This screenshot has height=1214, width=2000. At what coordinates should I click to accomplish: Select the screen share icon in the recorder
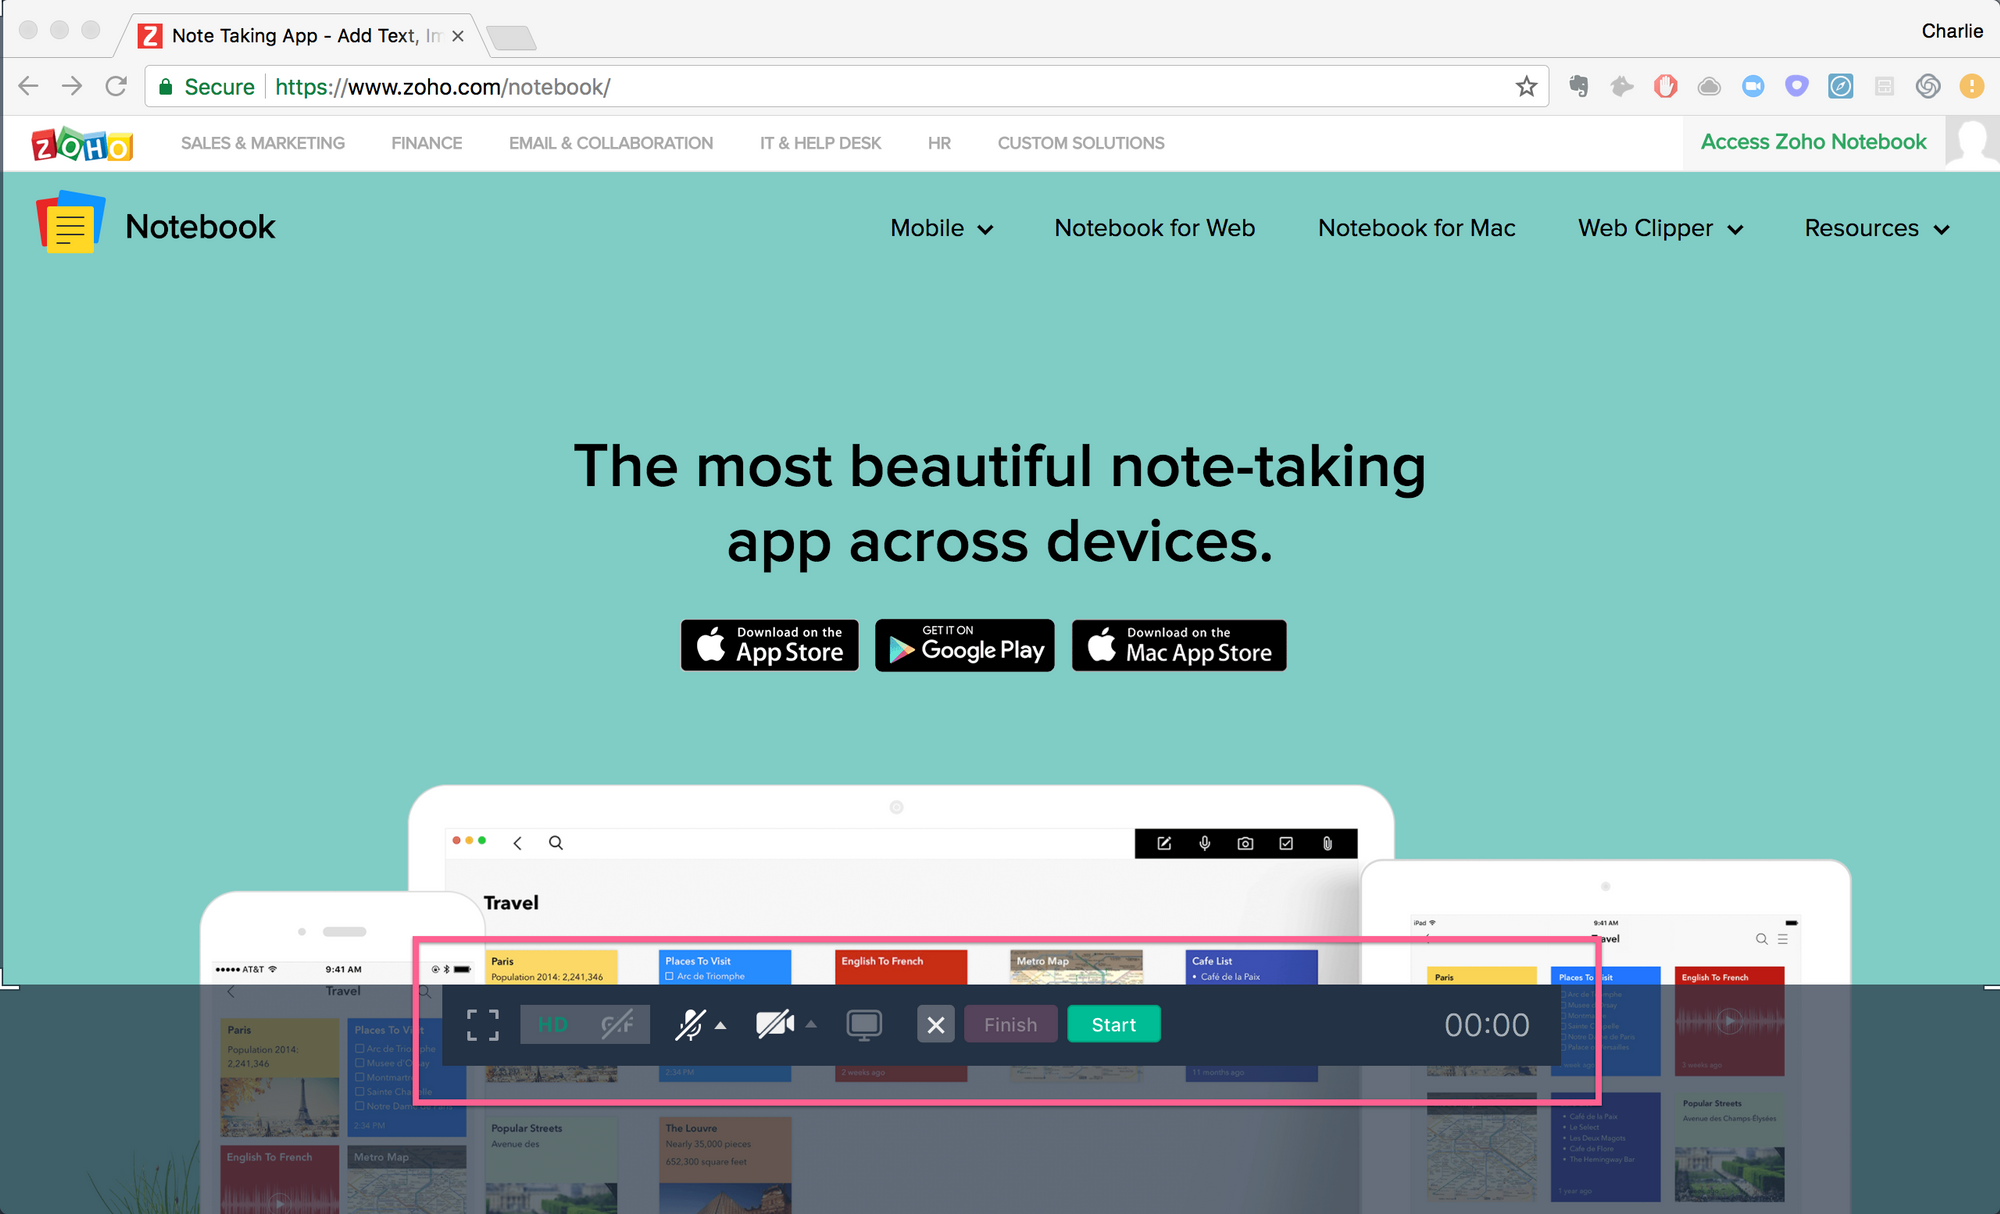tap(863, 1024)
